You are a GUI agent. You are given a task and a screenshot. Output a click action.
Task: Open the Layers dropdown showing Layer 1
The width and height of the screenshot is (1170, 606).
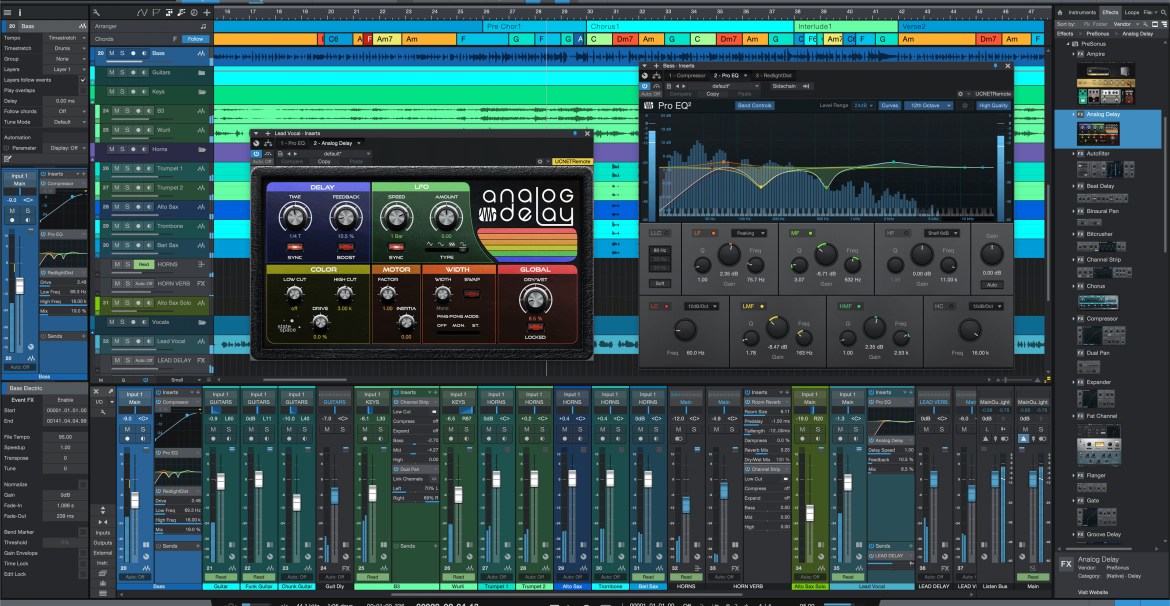(63, 69)
